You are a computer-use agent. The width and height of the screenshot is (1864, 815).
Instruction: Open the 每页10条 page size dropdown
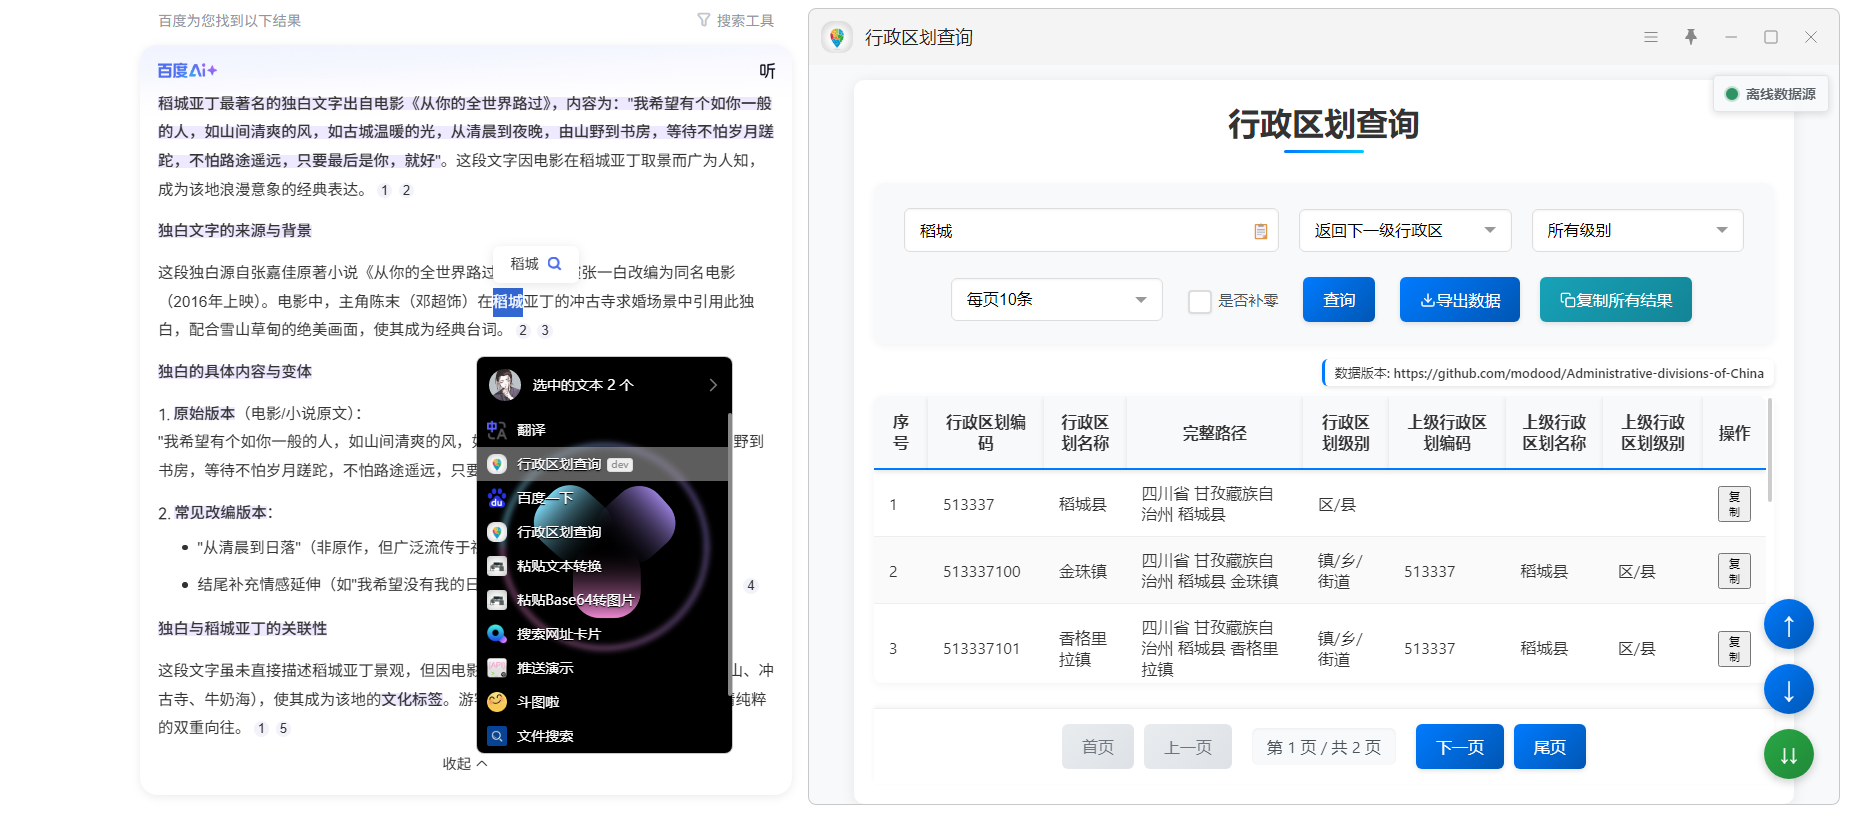[x=1057, y=300]
